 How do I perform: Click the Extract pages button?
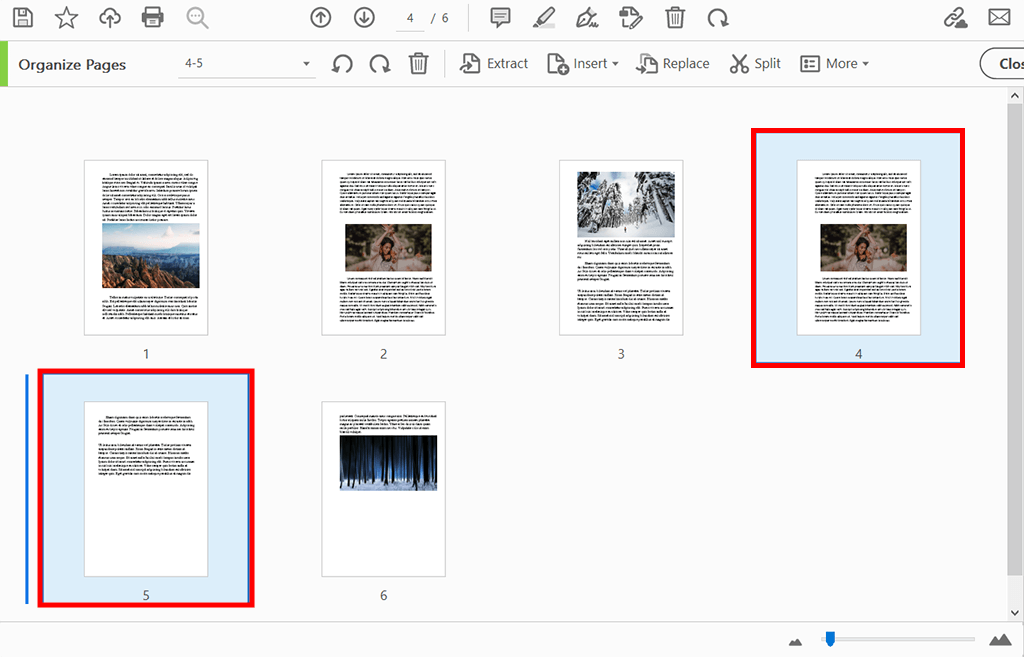click(494, 64)
